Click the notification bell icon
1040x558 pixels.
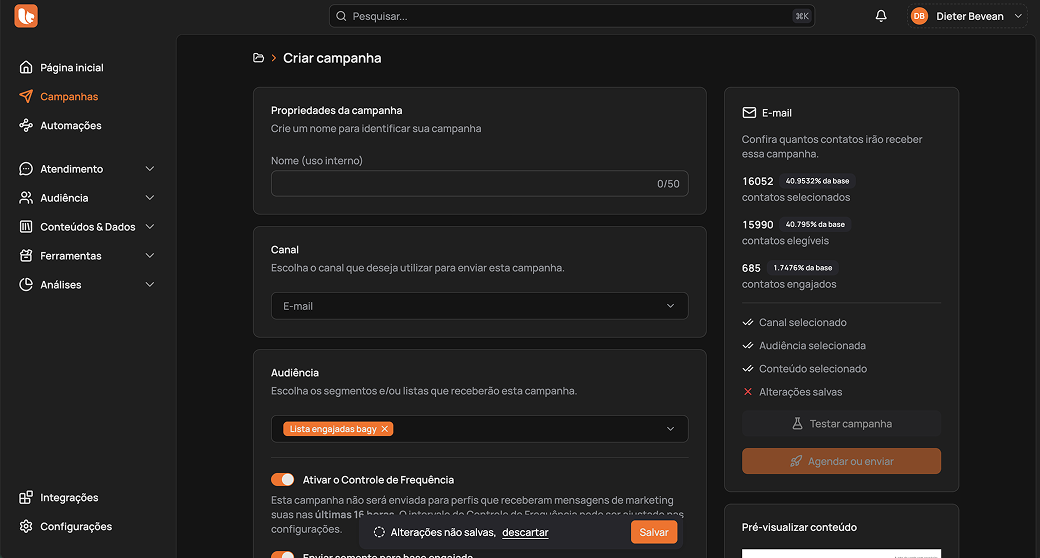click(881, 16)
